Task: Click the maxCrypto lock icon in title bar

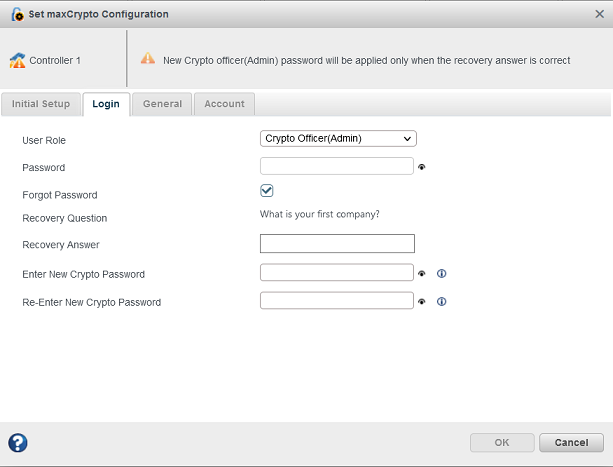Action: tap(17, 15)
